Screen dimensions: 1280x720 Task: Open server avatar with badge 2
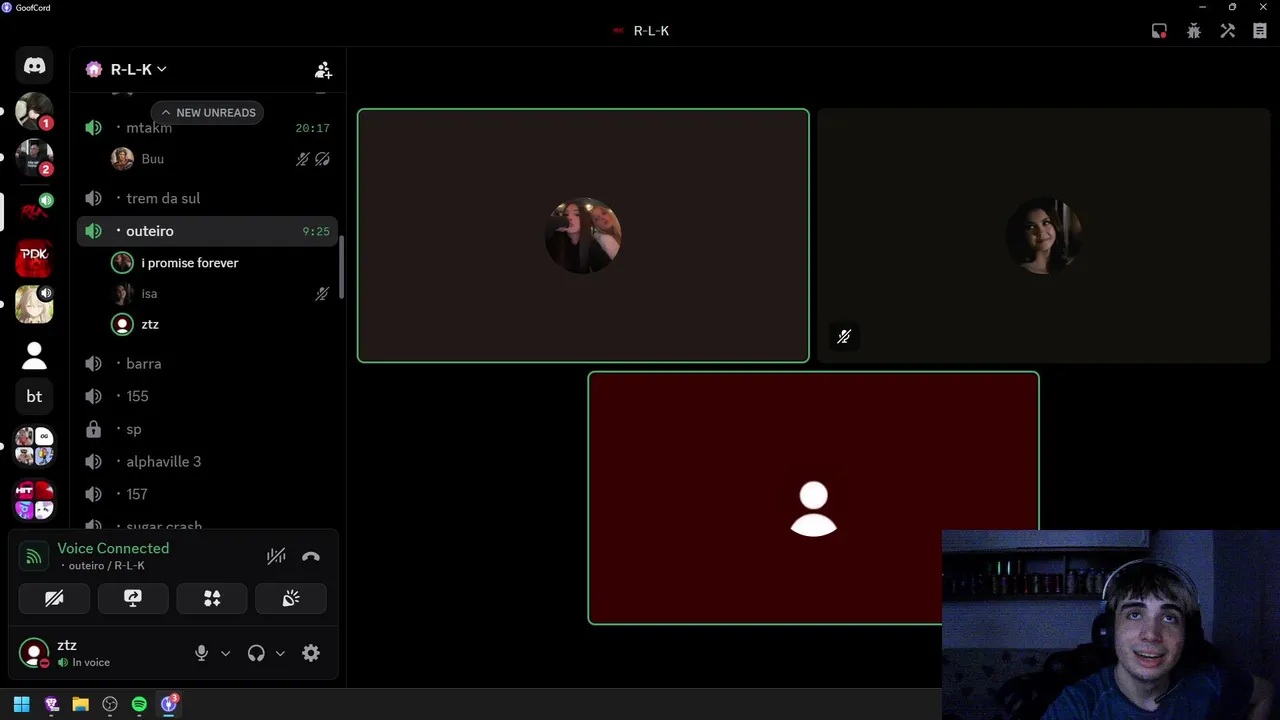pyautogui.click(x=34, y=158)
